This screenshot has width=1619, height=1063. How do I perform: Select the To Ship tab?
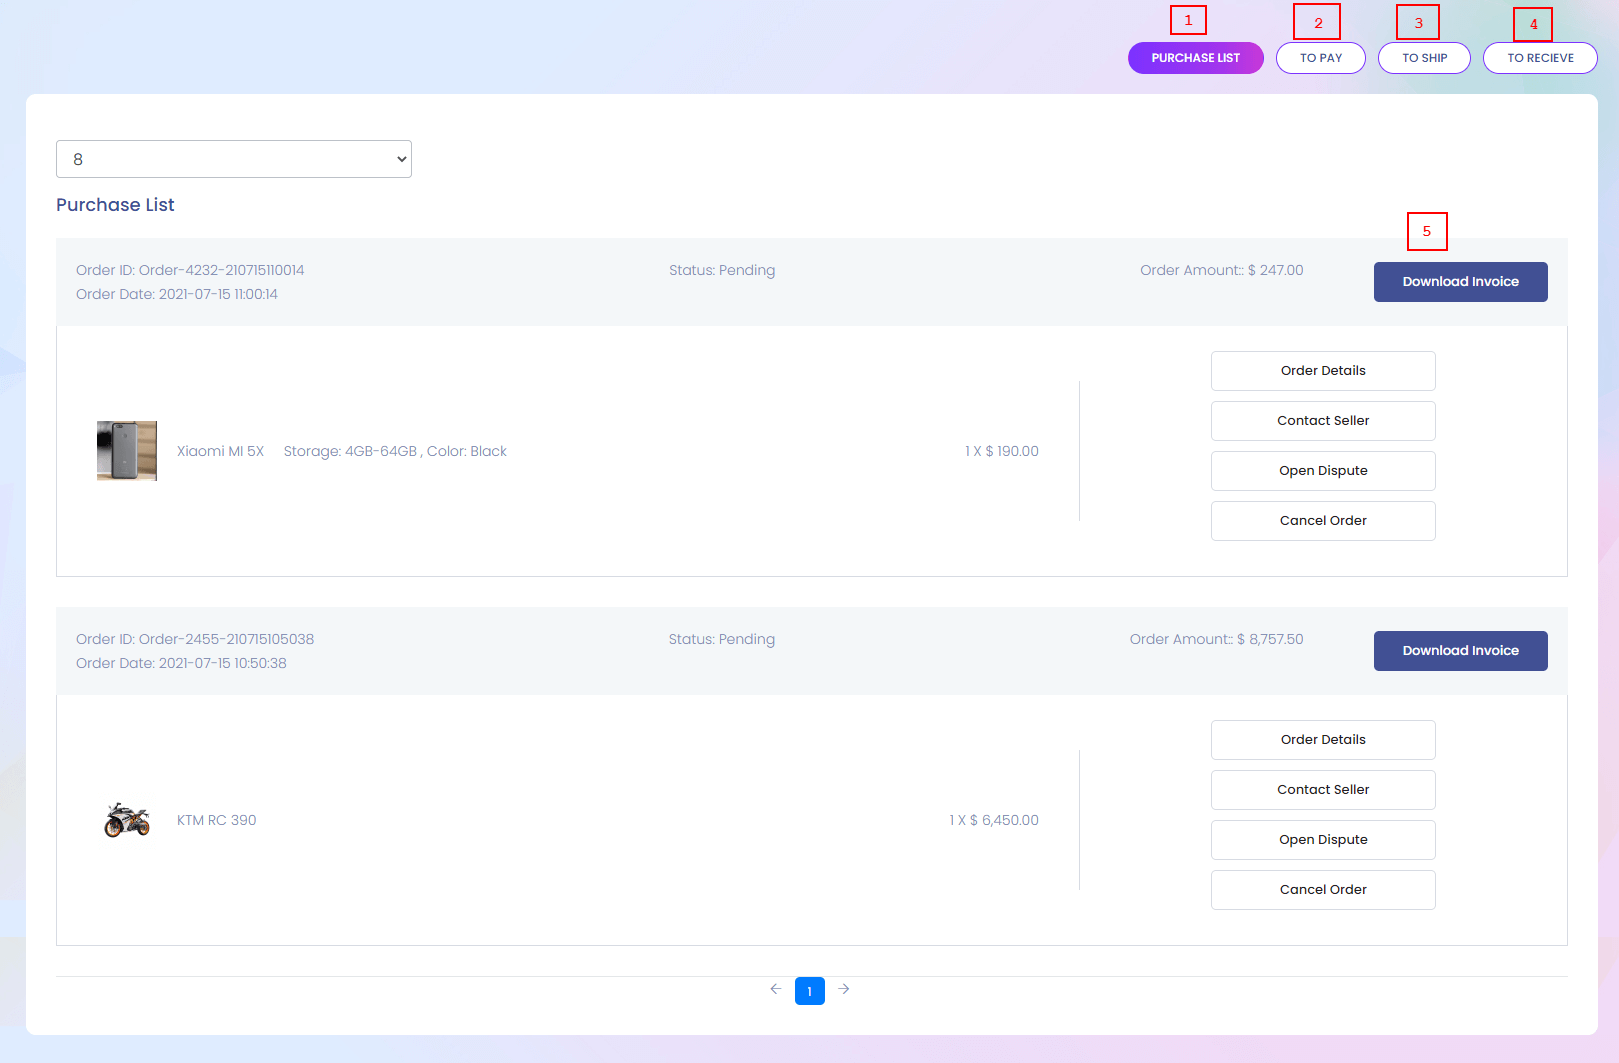pos(1424,58)
